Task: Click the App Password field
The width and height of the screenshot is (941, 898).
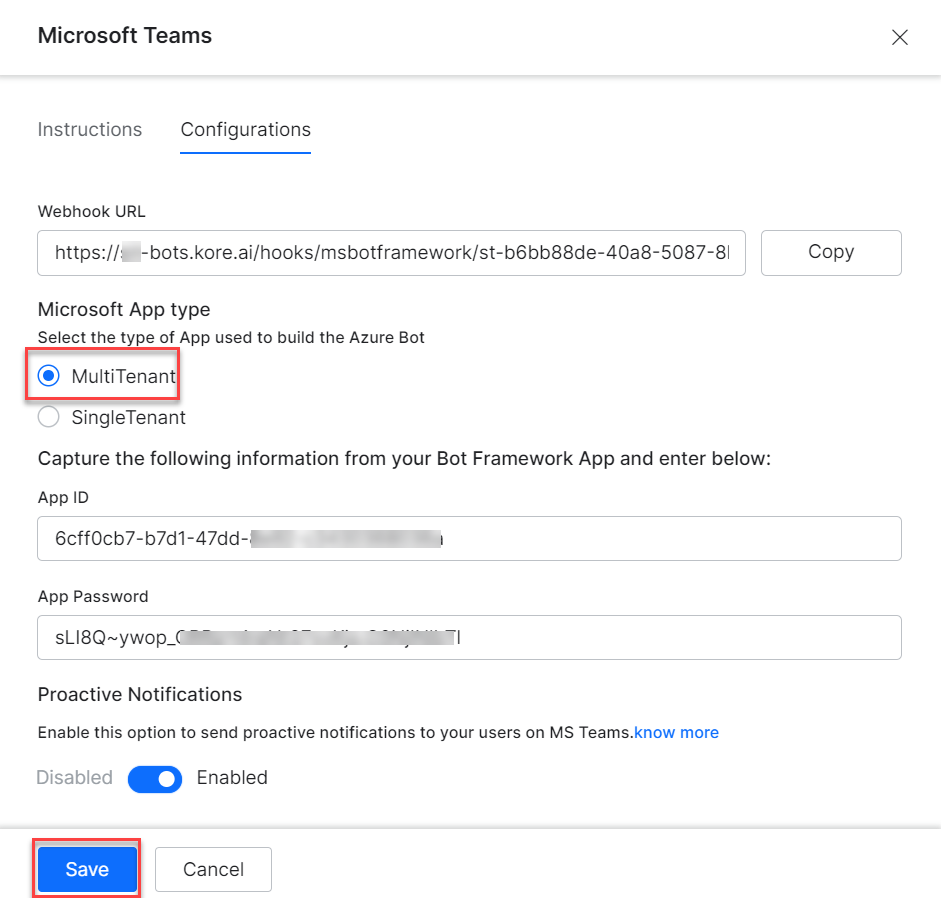Action: point(469,637)
